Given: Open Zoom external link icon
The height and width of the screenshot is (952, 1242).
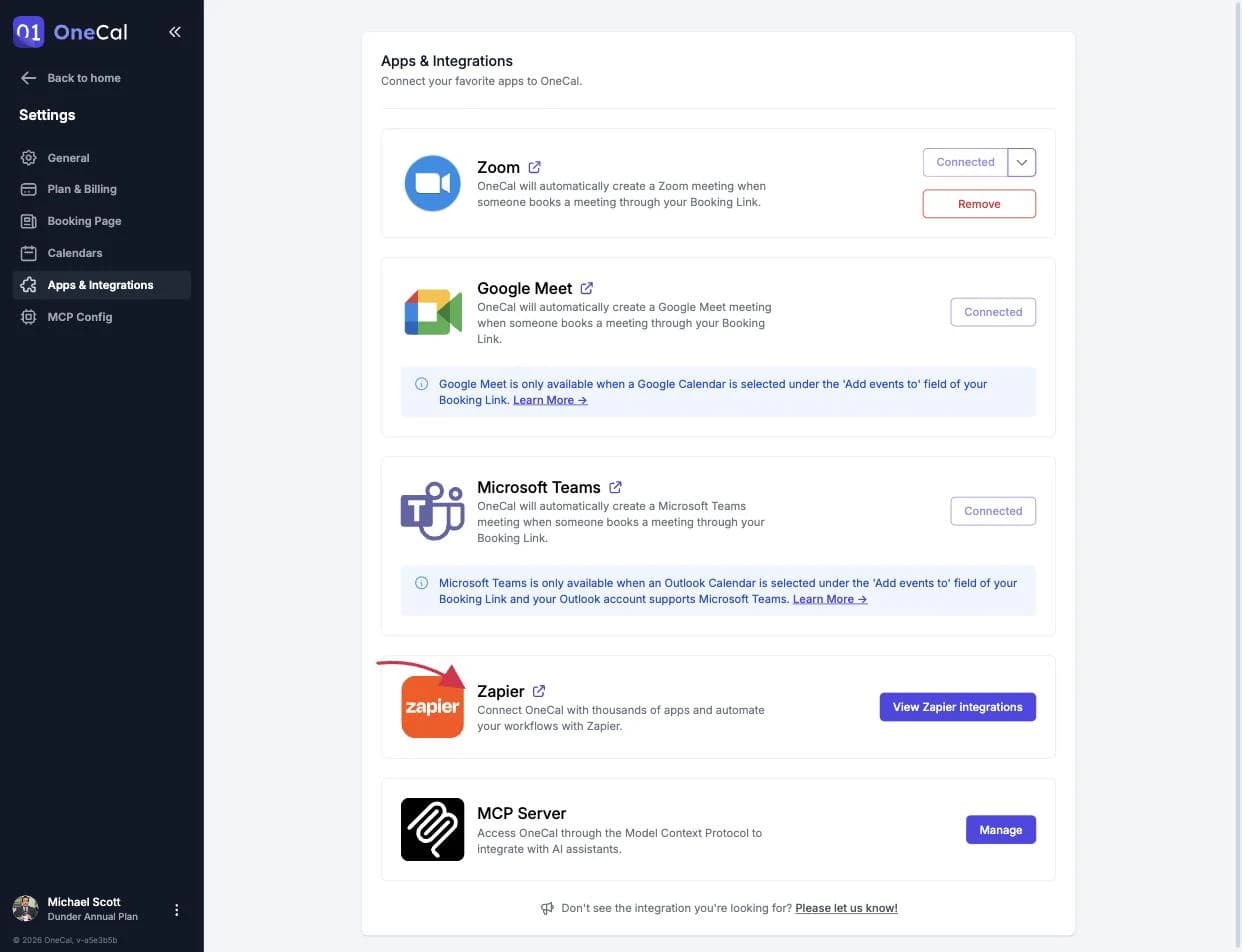Looking at the screenshot, I should coord(534,167).
